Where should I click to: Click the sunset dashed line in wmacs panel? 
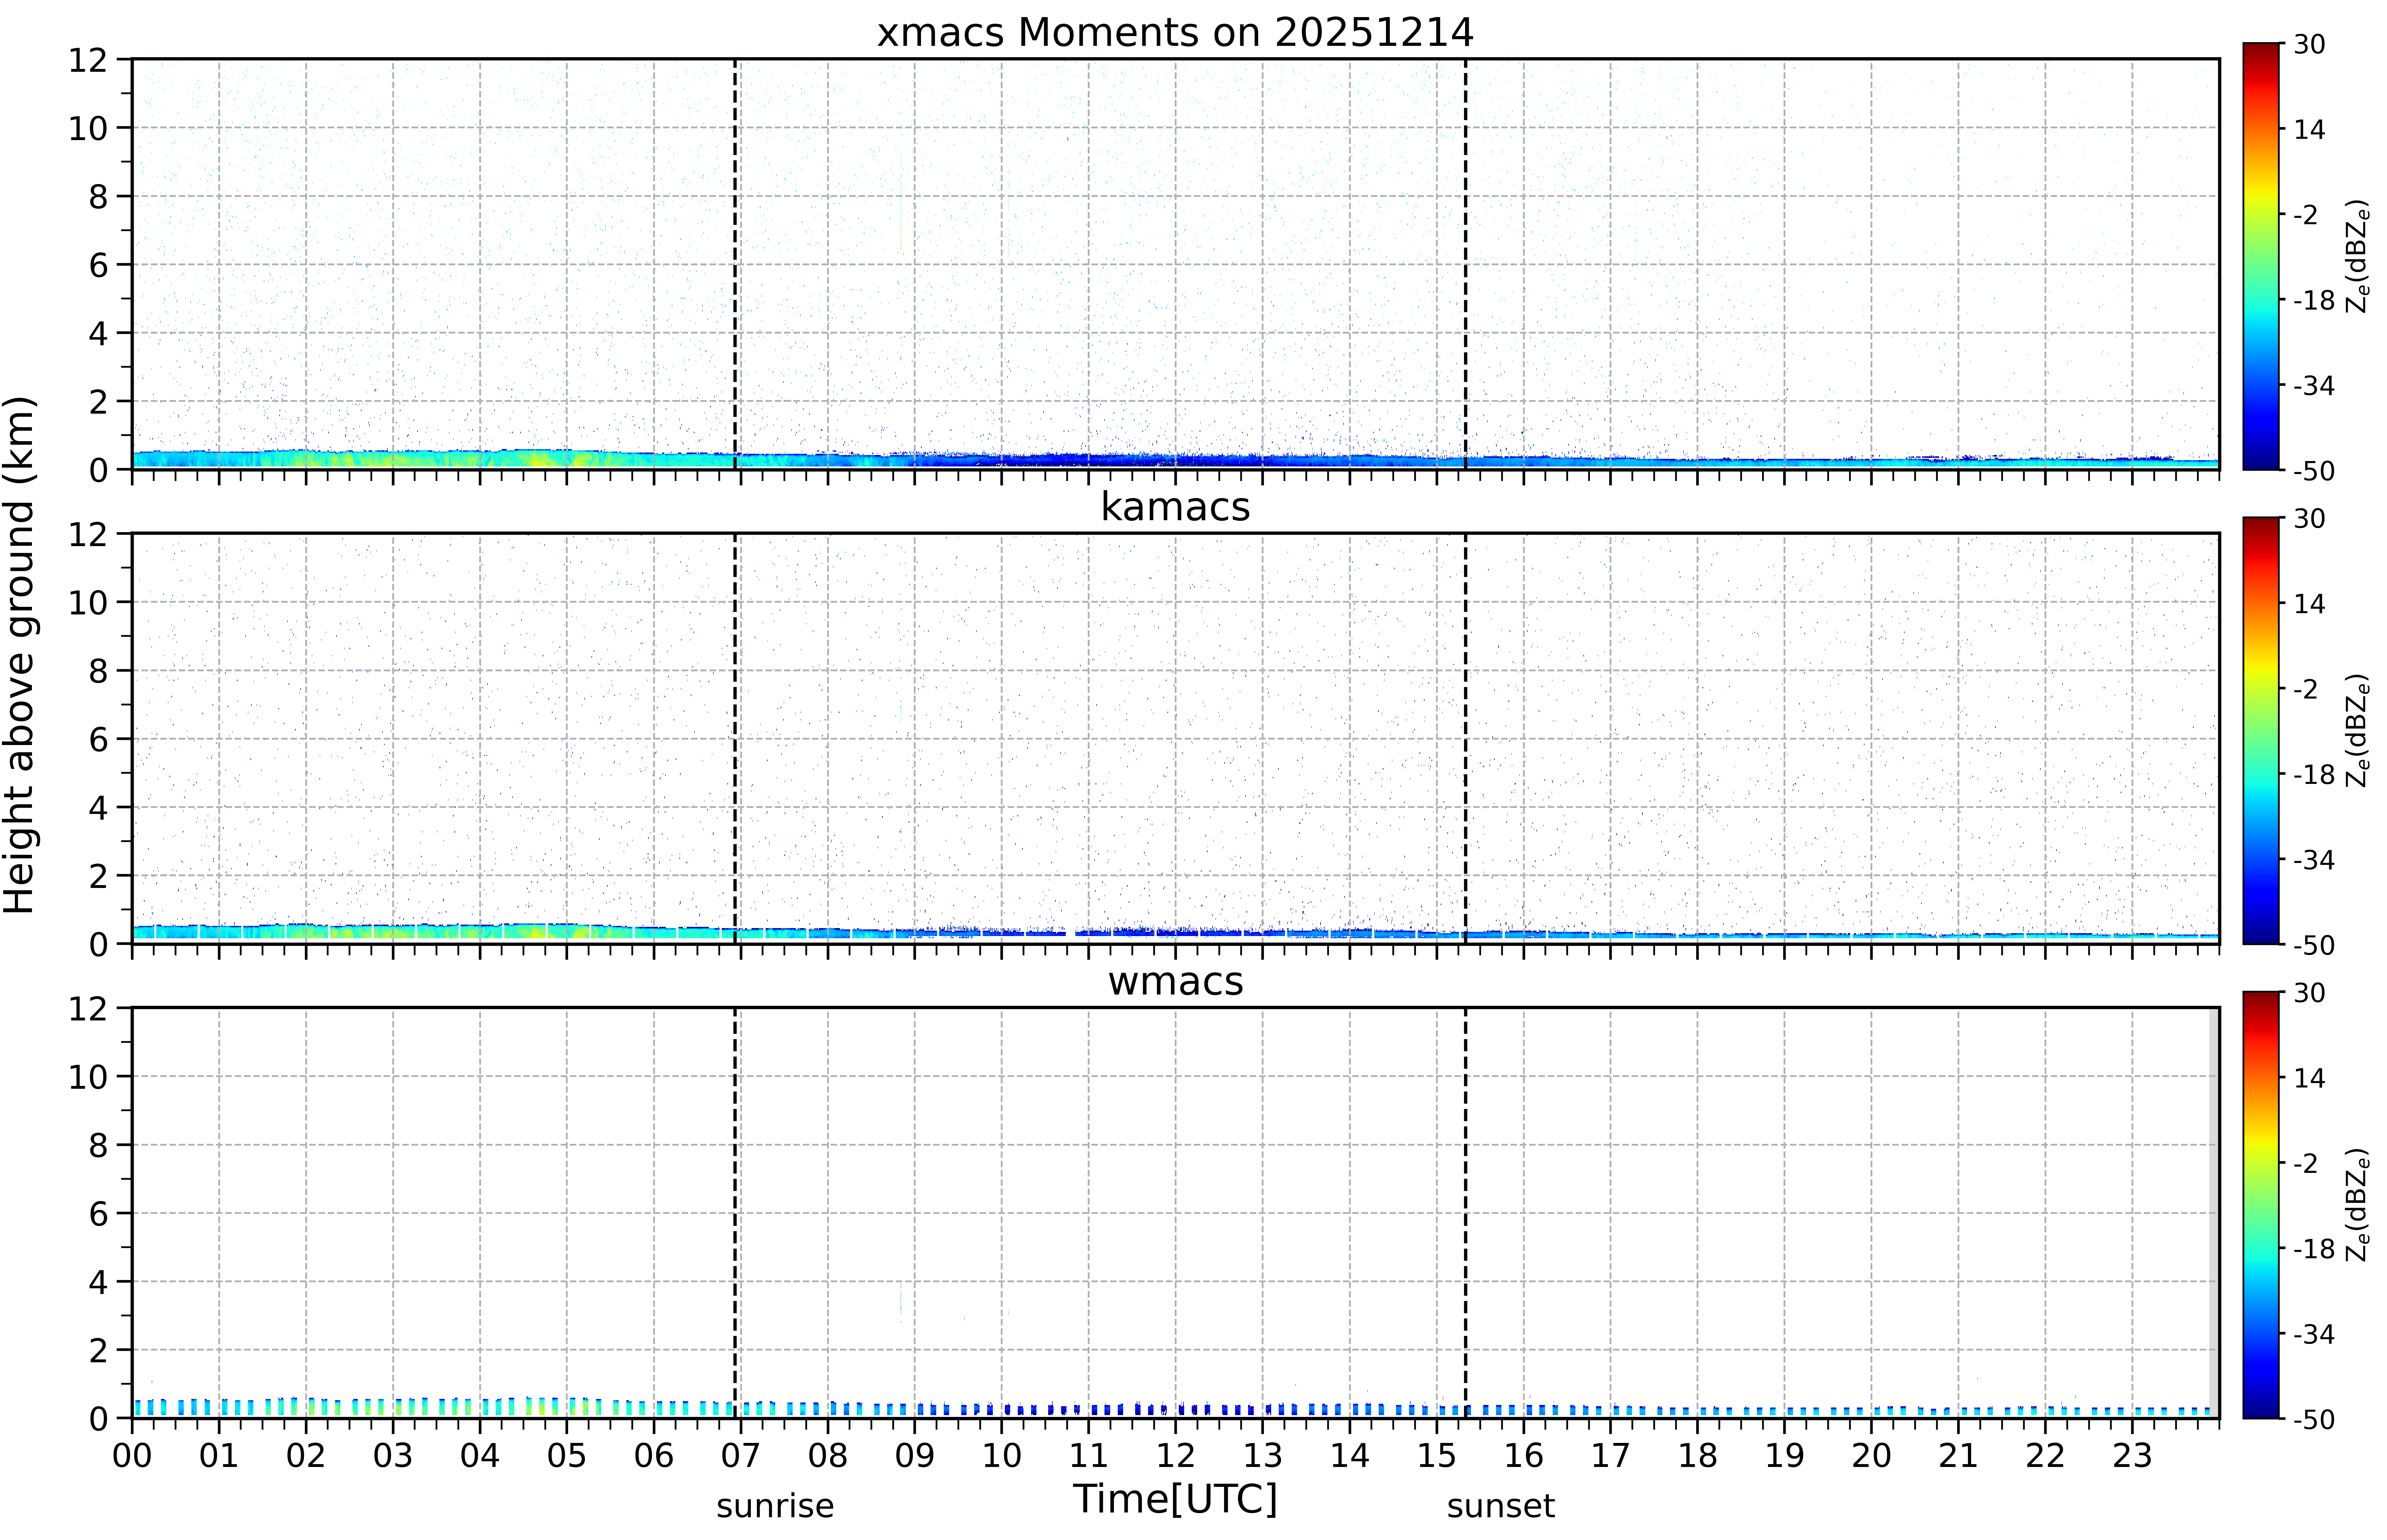1466,1212
